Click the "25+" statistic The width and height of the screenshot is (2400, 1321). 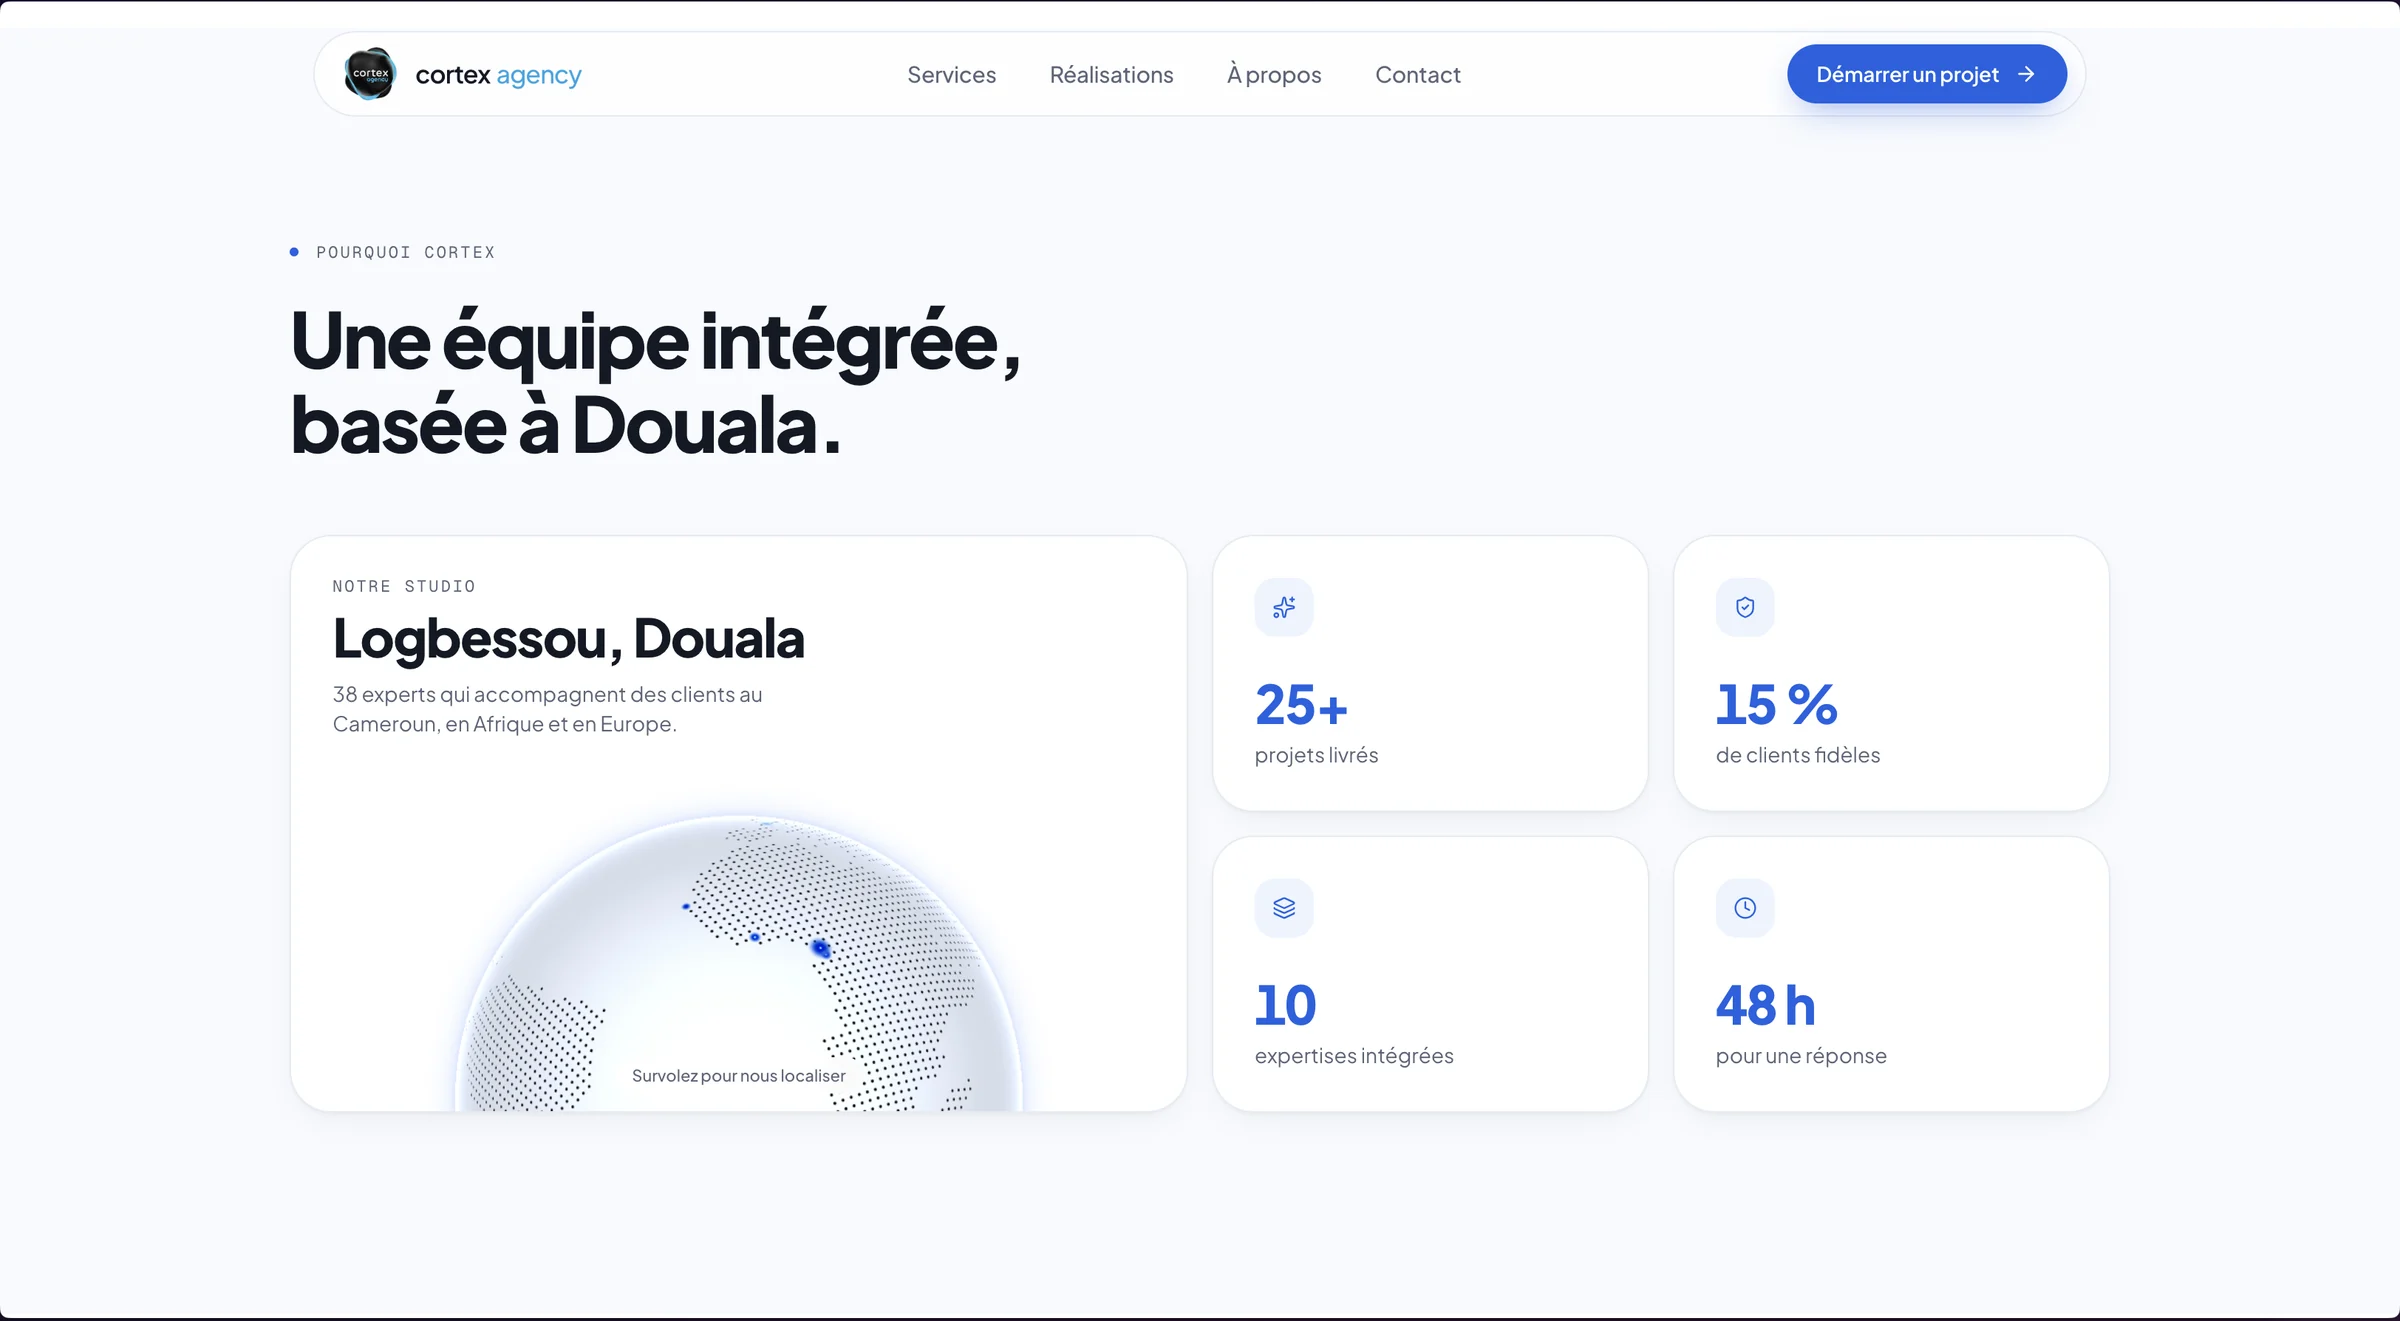(x=1301, y=704)
